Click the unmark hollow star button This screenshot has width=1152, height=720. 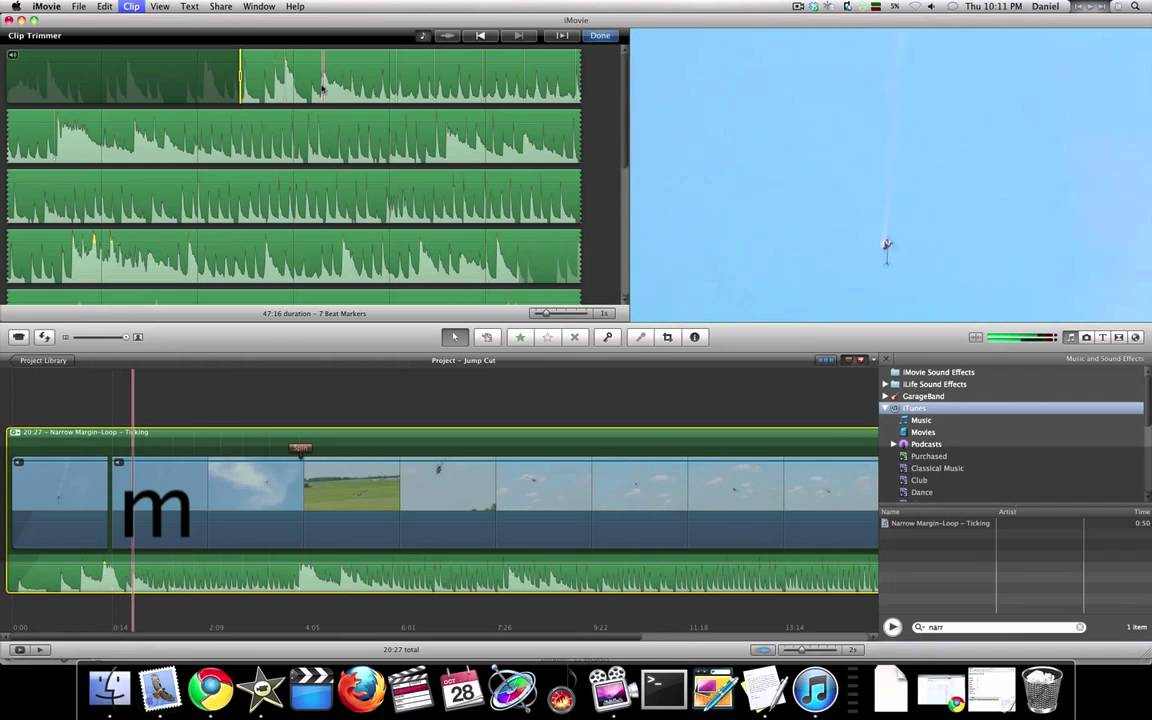tap(547, 337)
